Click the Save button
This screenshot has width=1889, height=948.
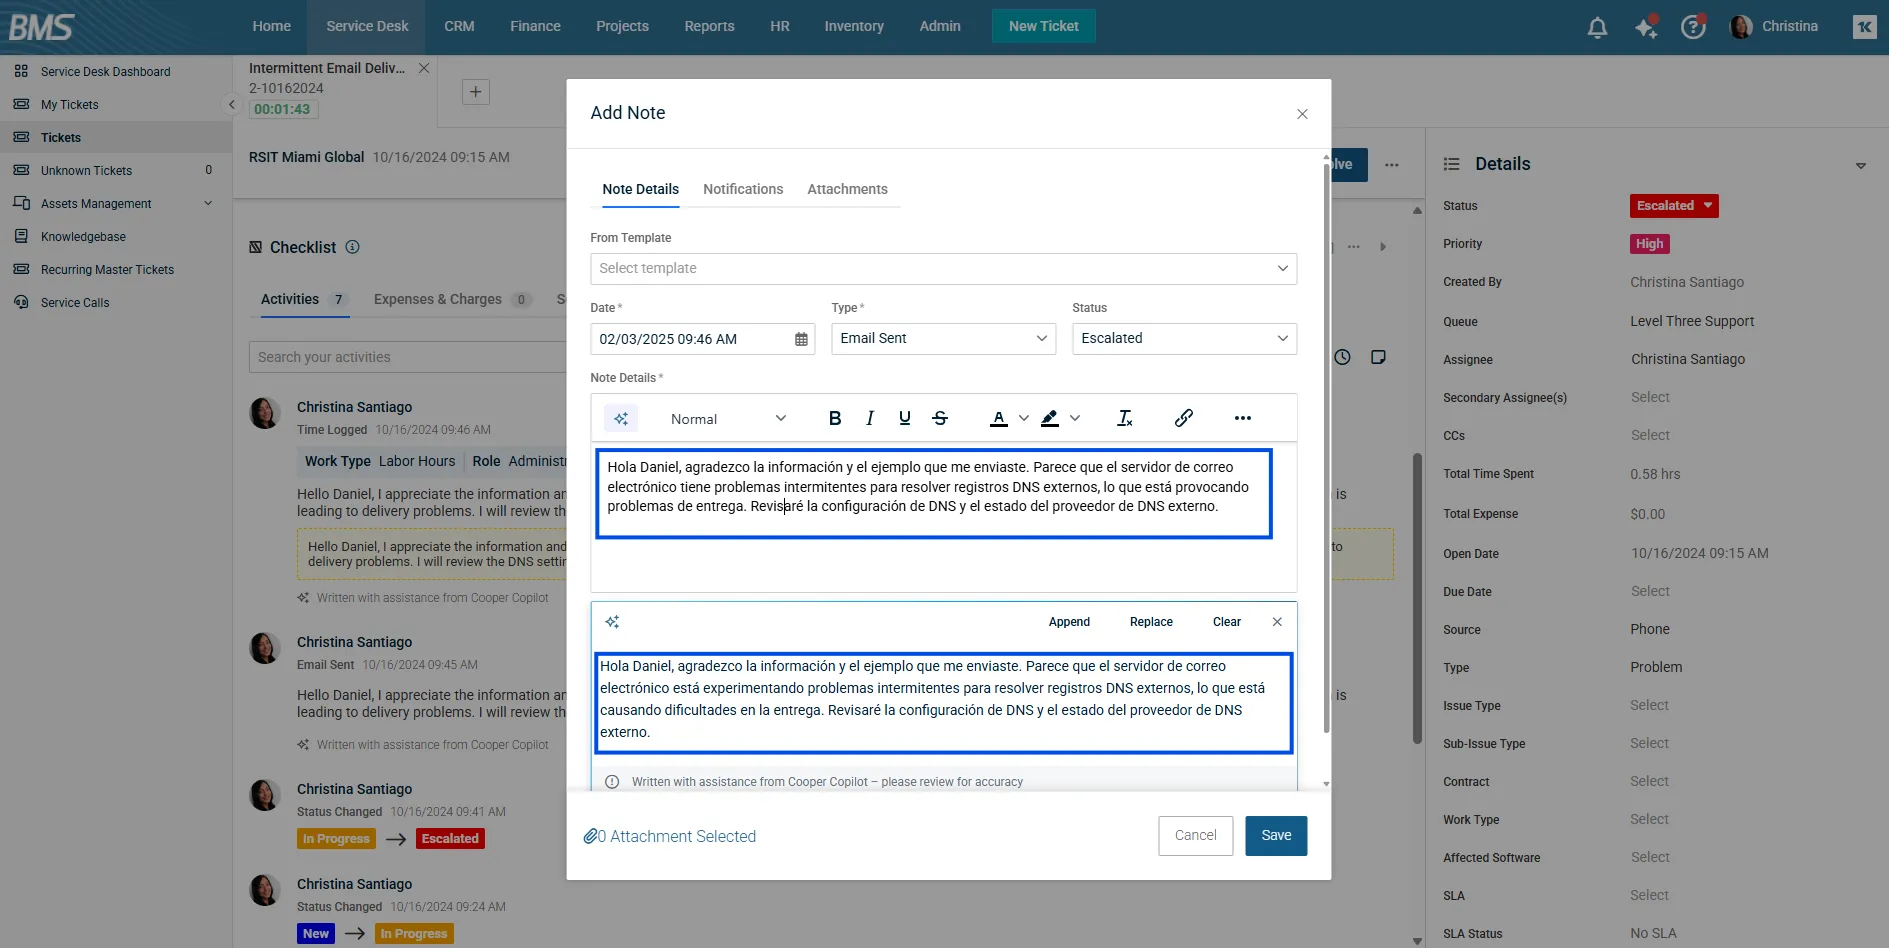pyautogui.click(x=1276, y=836)
